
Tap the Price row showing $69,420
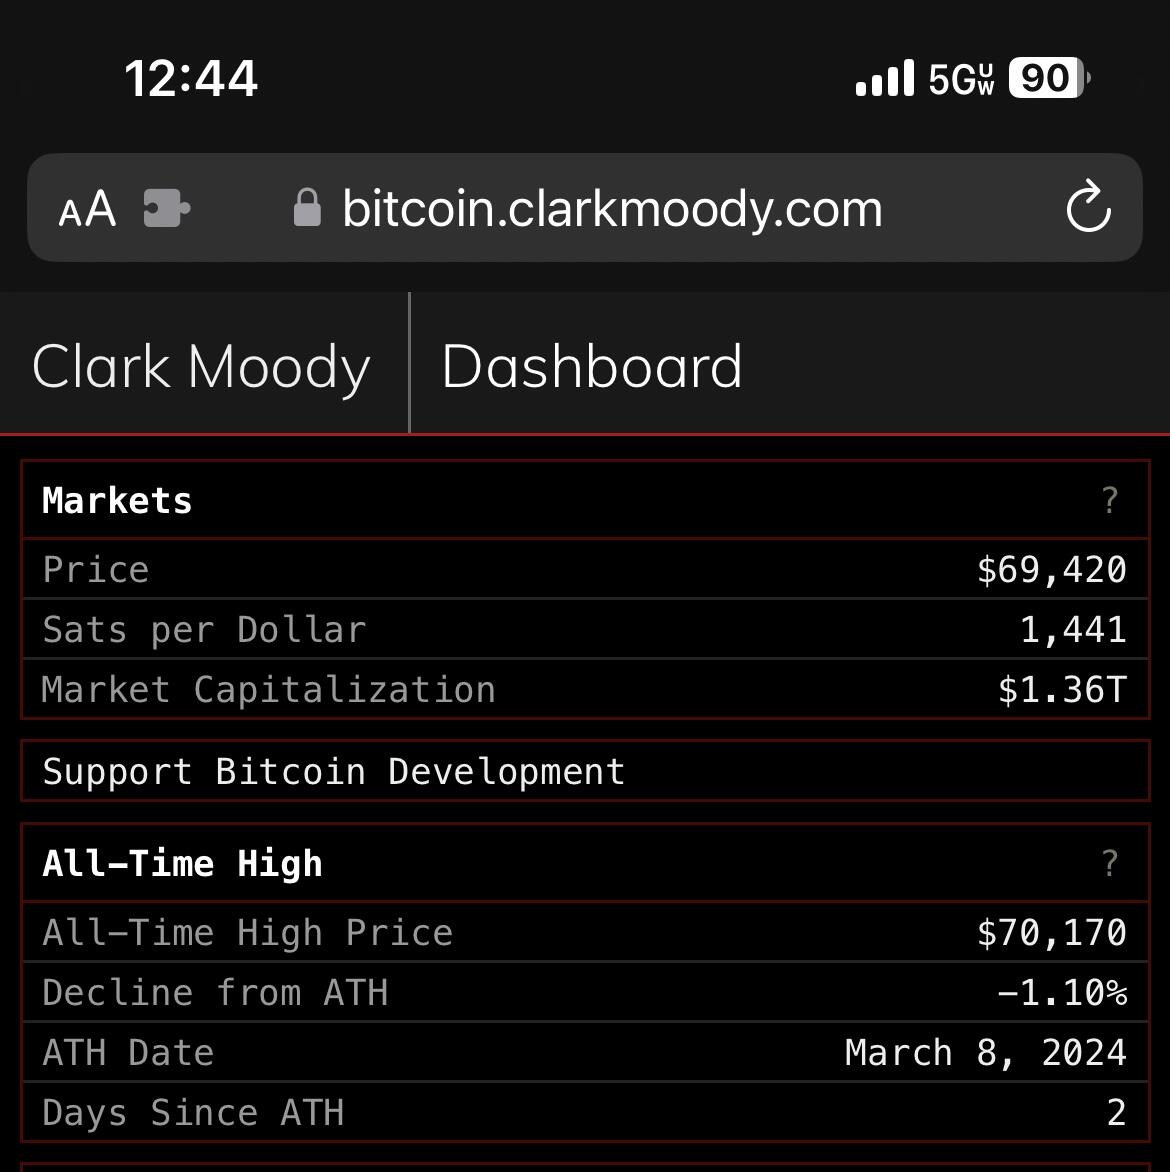[x=585, y=569]
